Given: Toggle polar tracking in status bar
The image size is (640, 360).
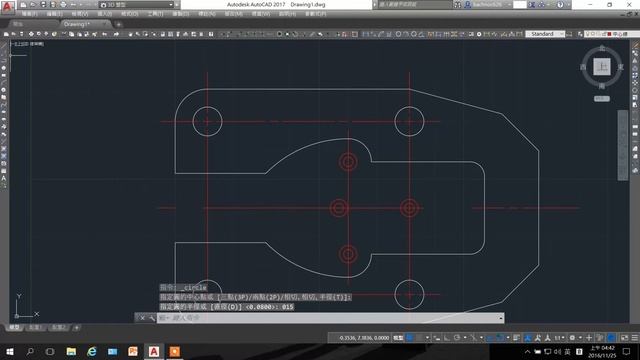Looking at the screenshot, I should (457, 338).
